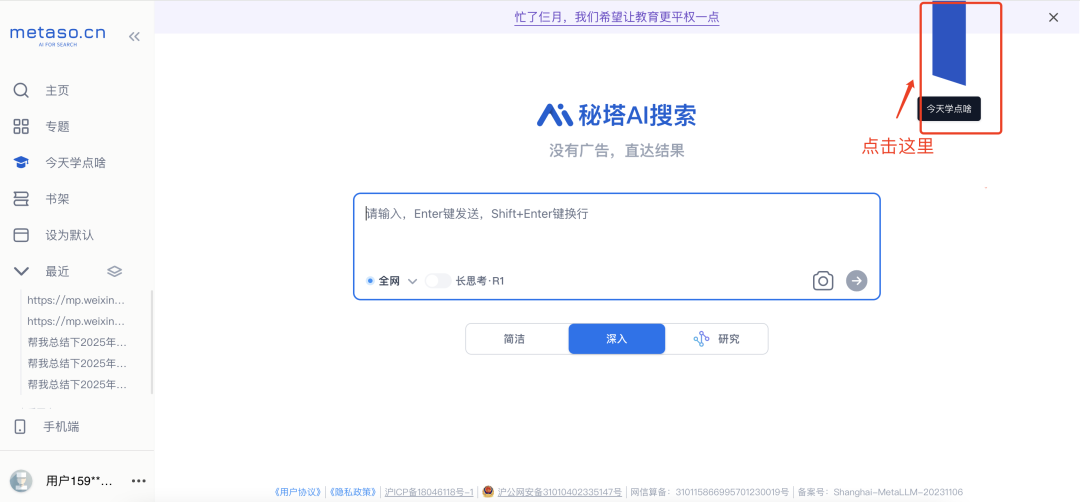Open last 帮我总结下2025年 history entry

[x=77, y=384]
